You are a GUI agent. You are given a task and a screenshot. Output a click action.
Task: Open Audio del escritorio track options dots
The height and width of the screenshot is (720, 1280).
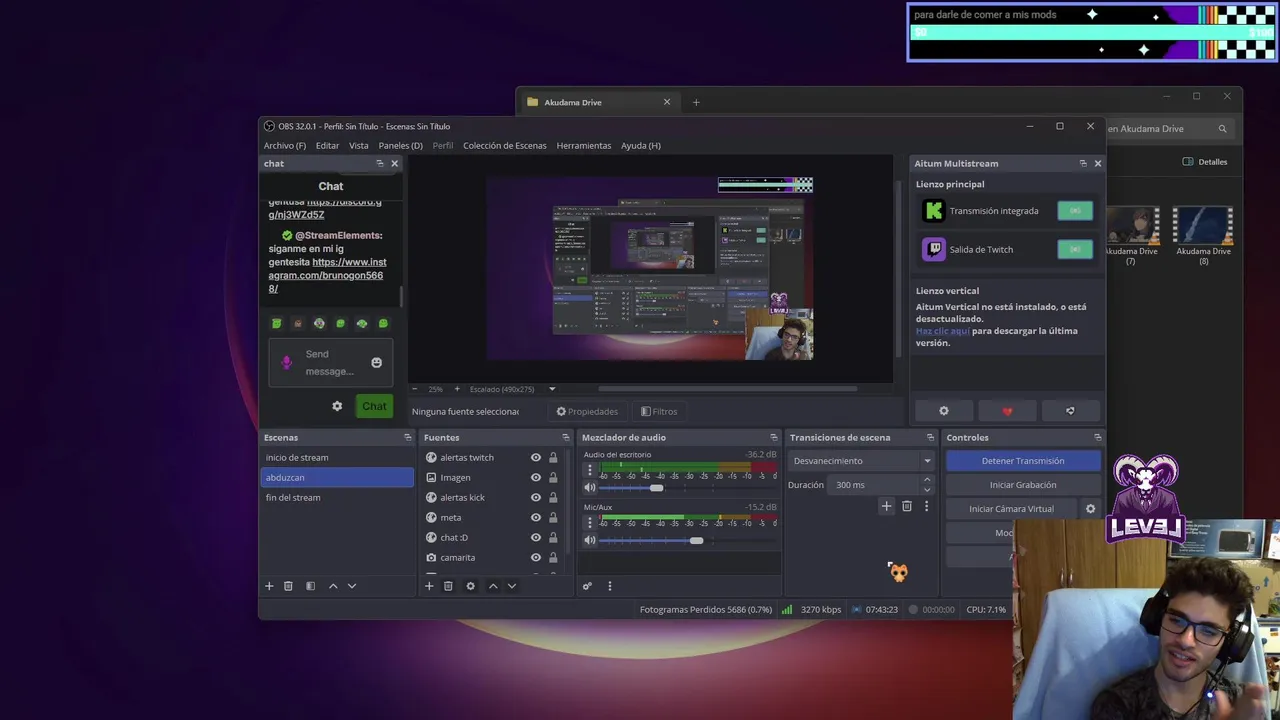pos(589,469)
